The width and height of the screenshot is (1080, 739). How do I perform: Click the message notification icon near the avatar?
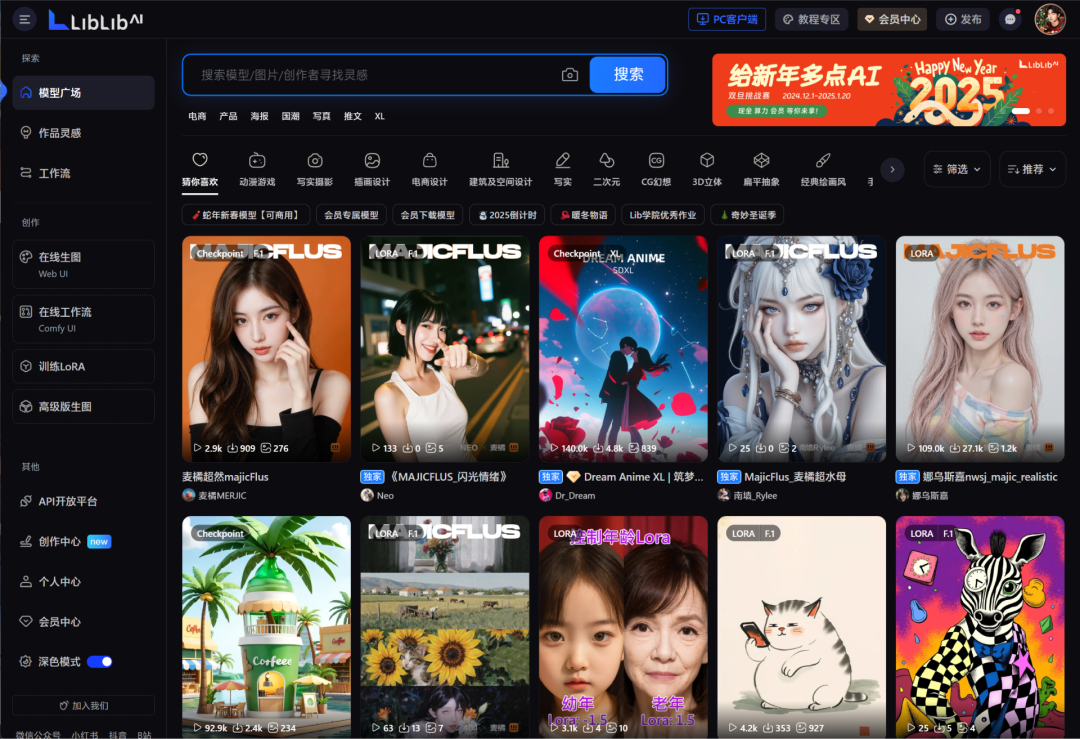click(1010, 19)
